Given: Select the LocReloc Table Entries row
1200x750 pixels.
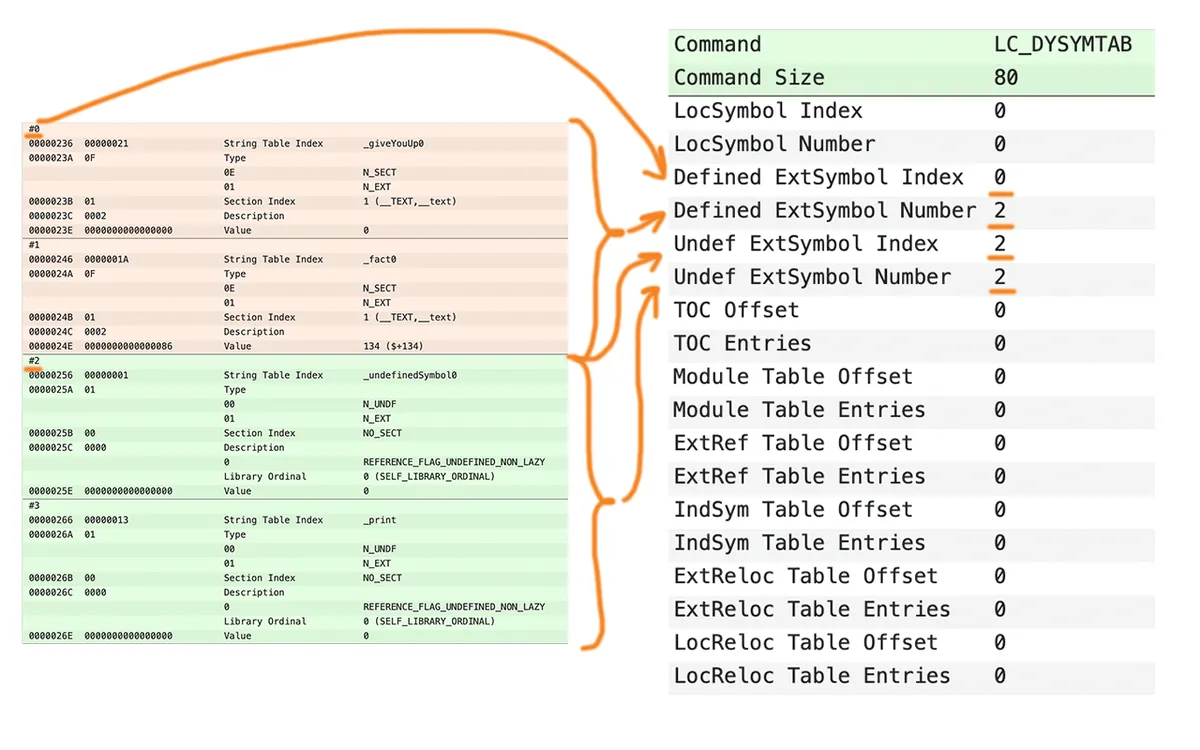Looking at the screenshot, I should coord(911,676).
